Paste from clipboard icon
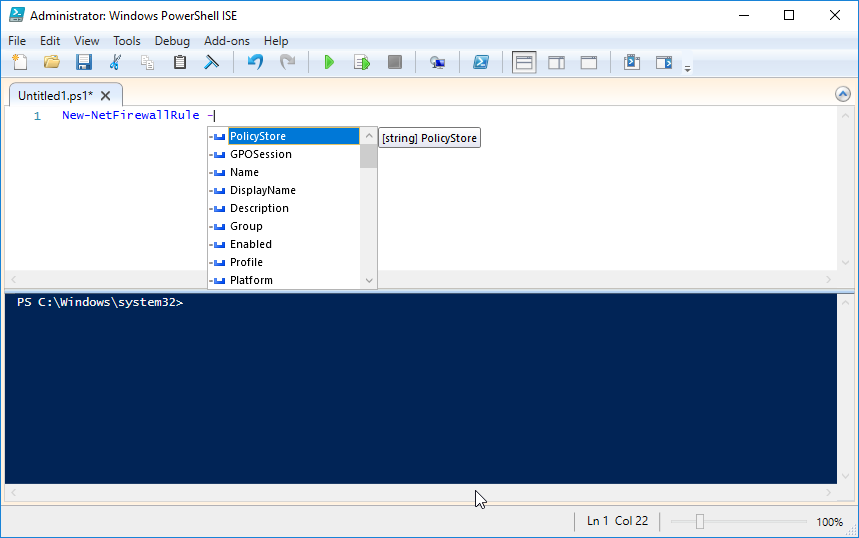Viewport: 859px width, 538px height. 180,62
